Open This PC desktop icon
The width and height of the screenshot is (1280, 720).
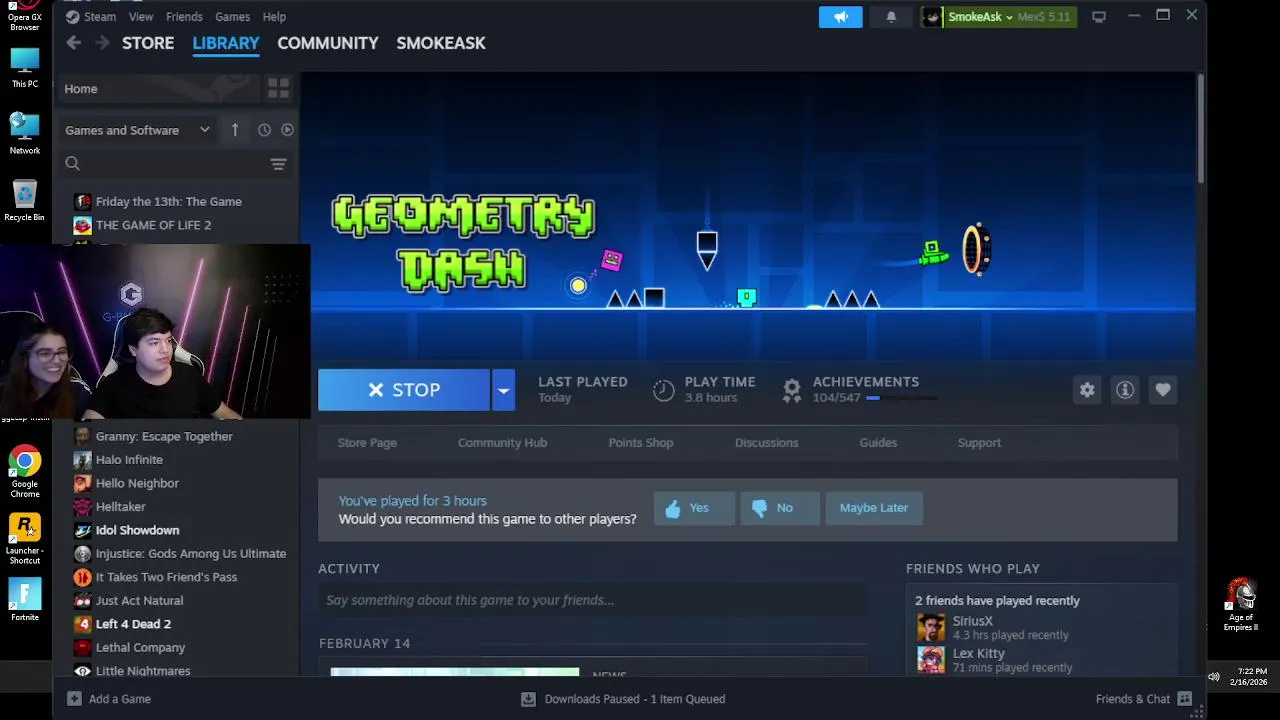click(25, 68)
